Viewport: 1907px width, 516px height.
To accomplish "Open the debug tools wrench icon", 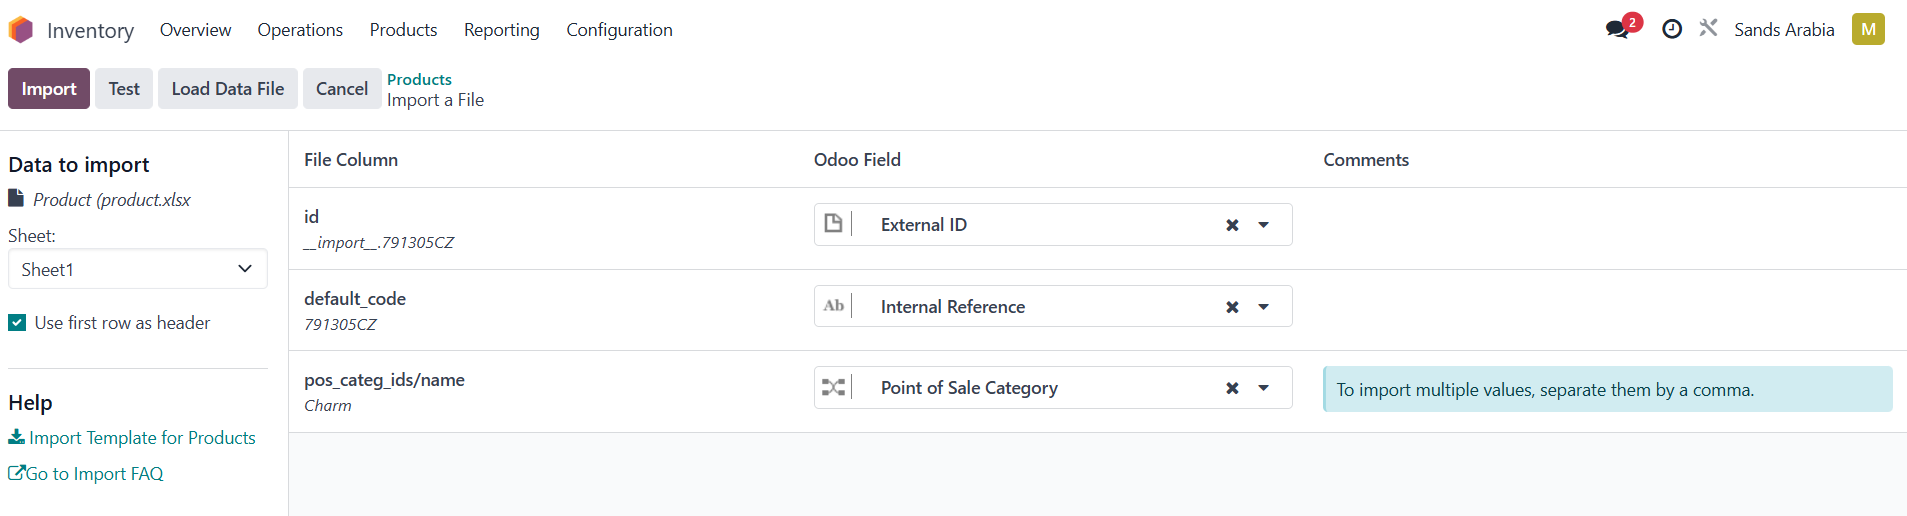I will tap(1708, 28).
